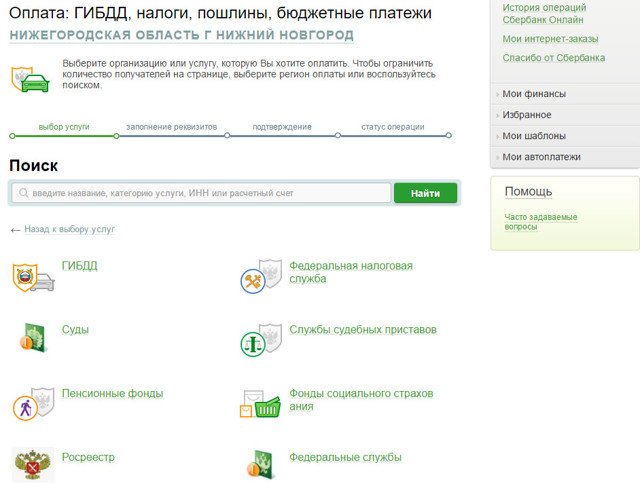Focus the service search input field

point(201,193)
